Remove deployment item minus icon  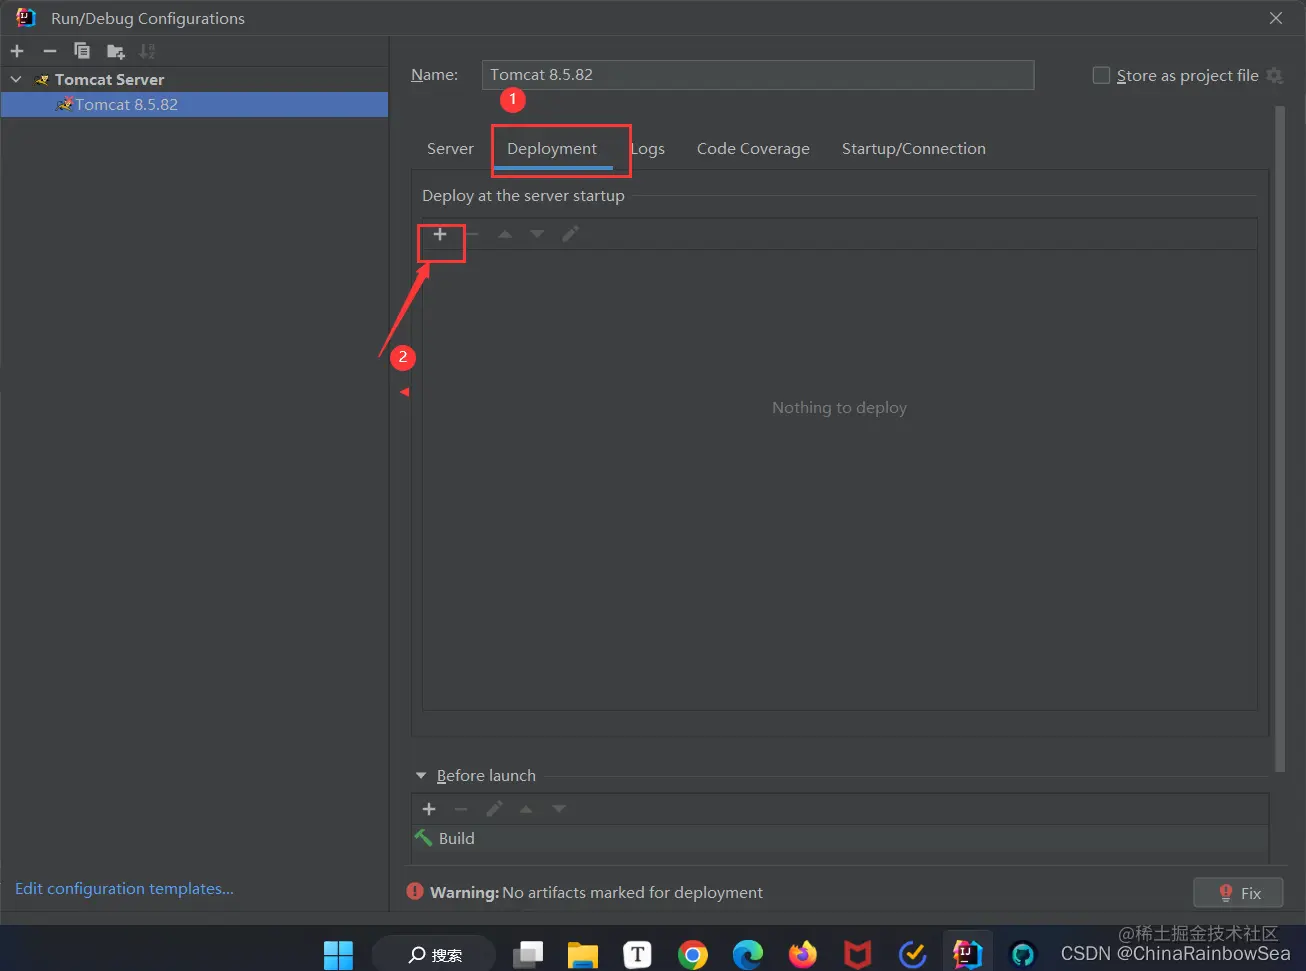click(x=472, y=234)
